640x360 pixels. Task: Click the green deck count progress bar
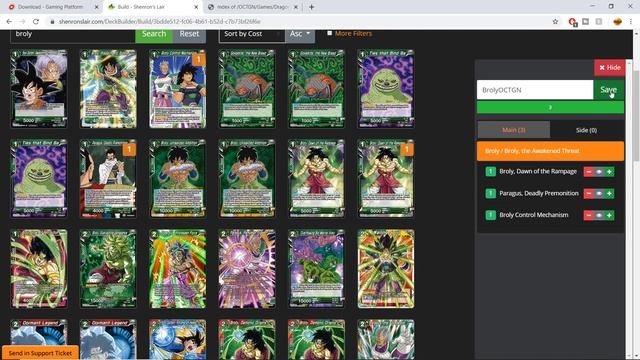(550, 107)
